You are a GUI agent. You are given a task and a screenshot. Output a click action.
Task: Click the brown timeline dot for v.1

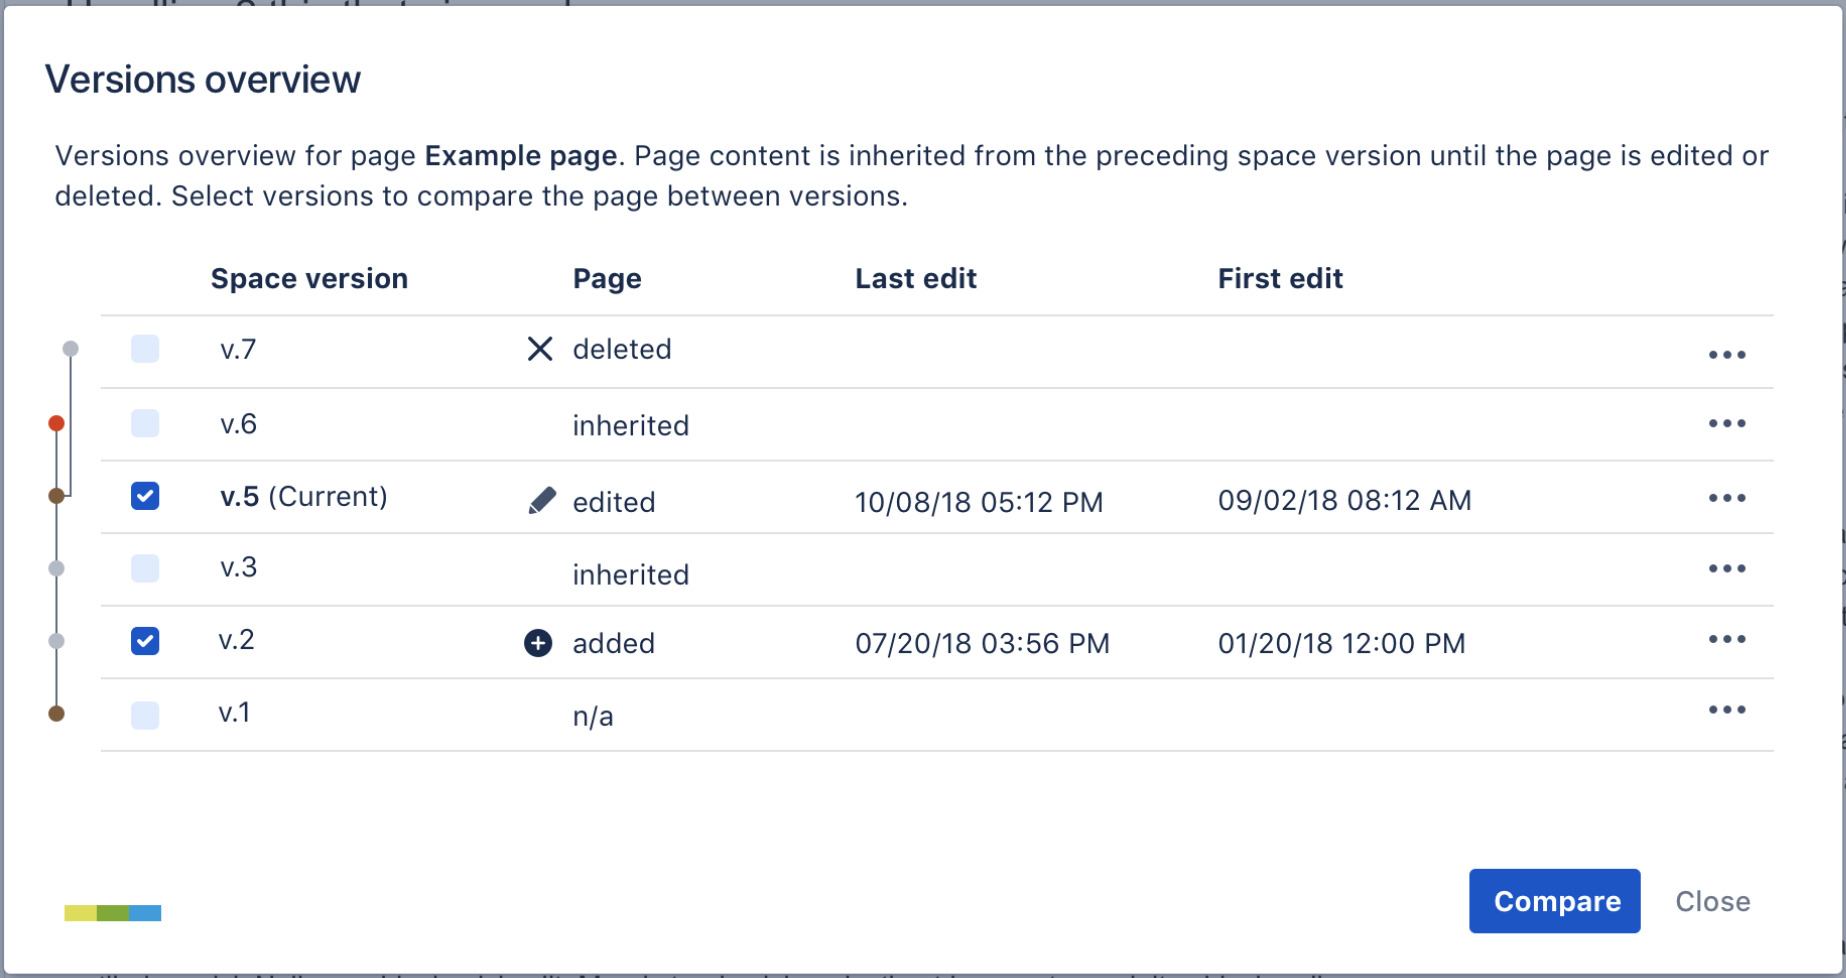tap(57, 714)
